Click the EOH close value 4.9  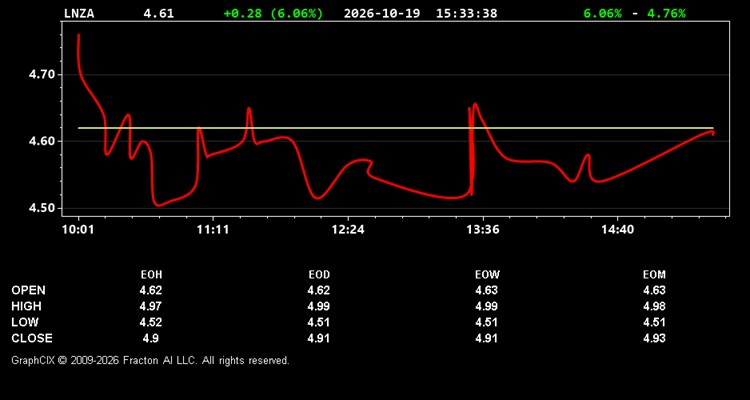coord(151,338)
